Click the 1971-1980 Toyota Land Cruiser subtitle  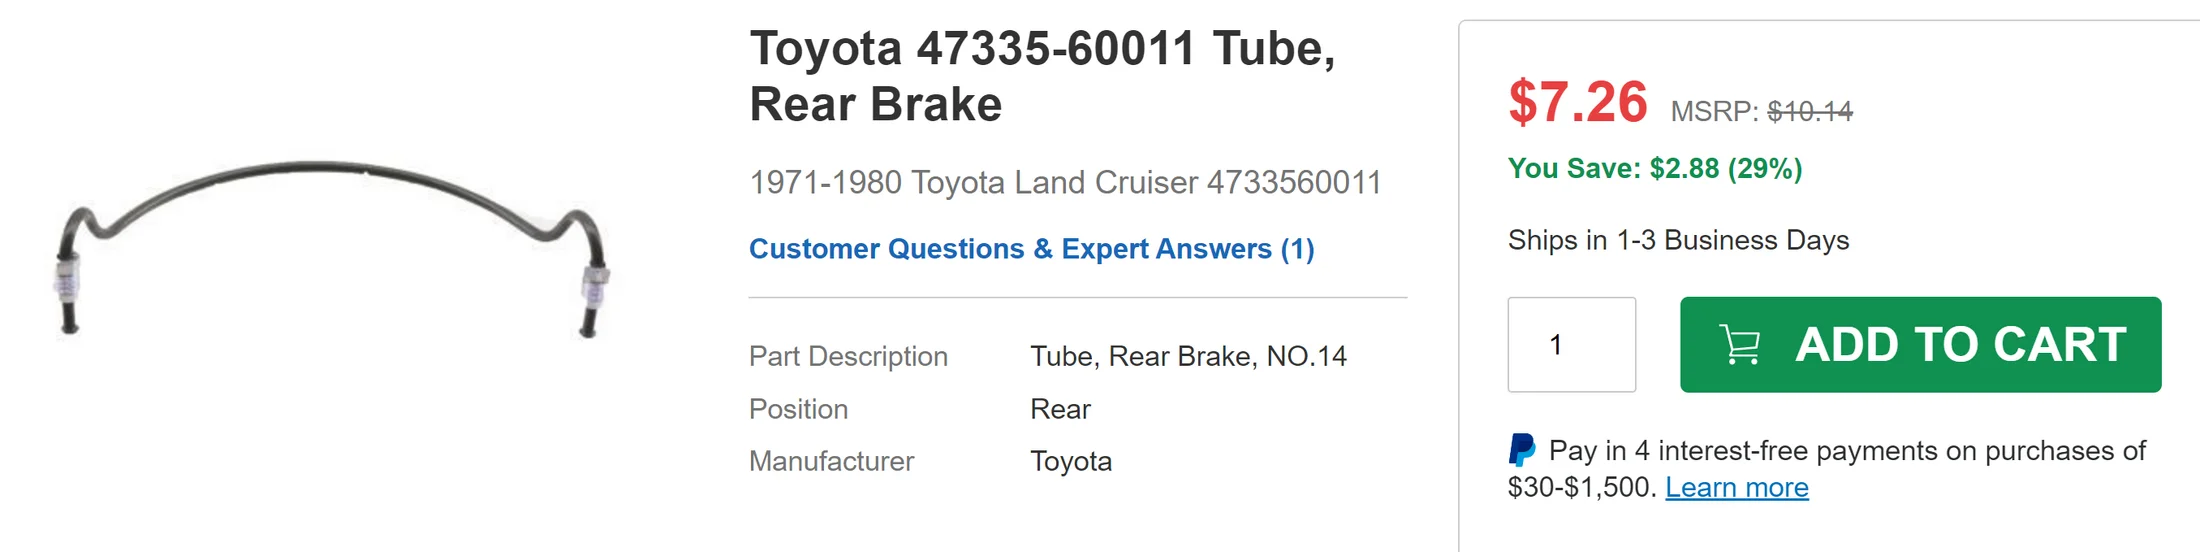coord(1065,183)
